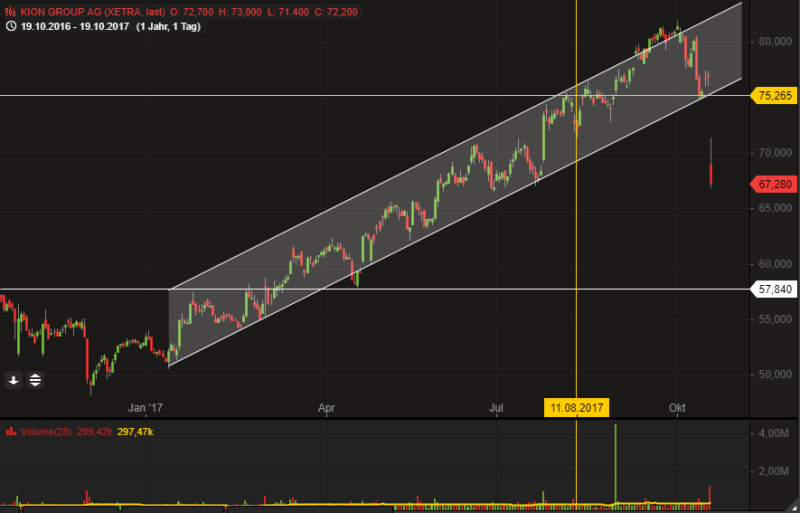Viewport: 800px width, 513px height.
Task: Click the red 299,42k volume value
Action: point(95,432)
